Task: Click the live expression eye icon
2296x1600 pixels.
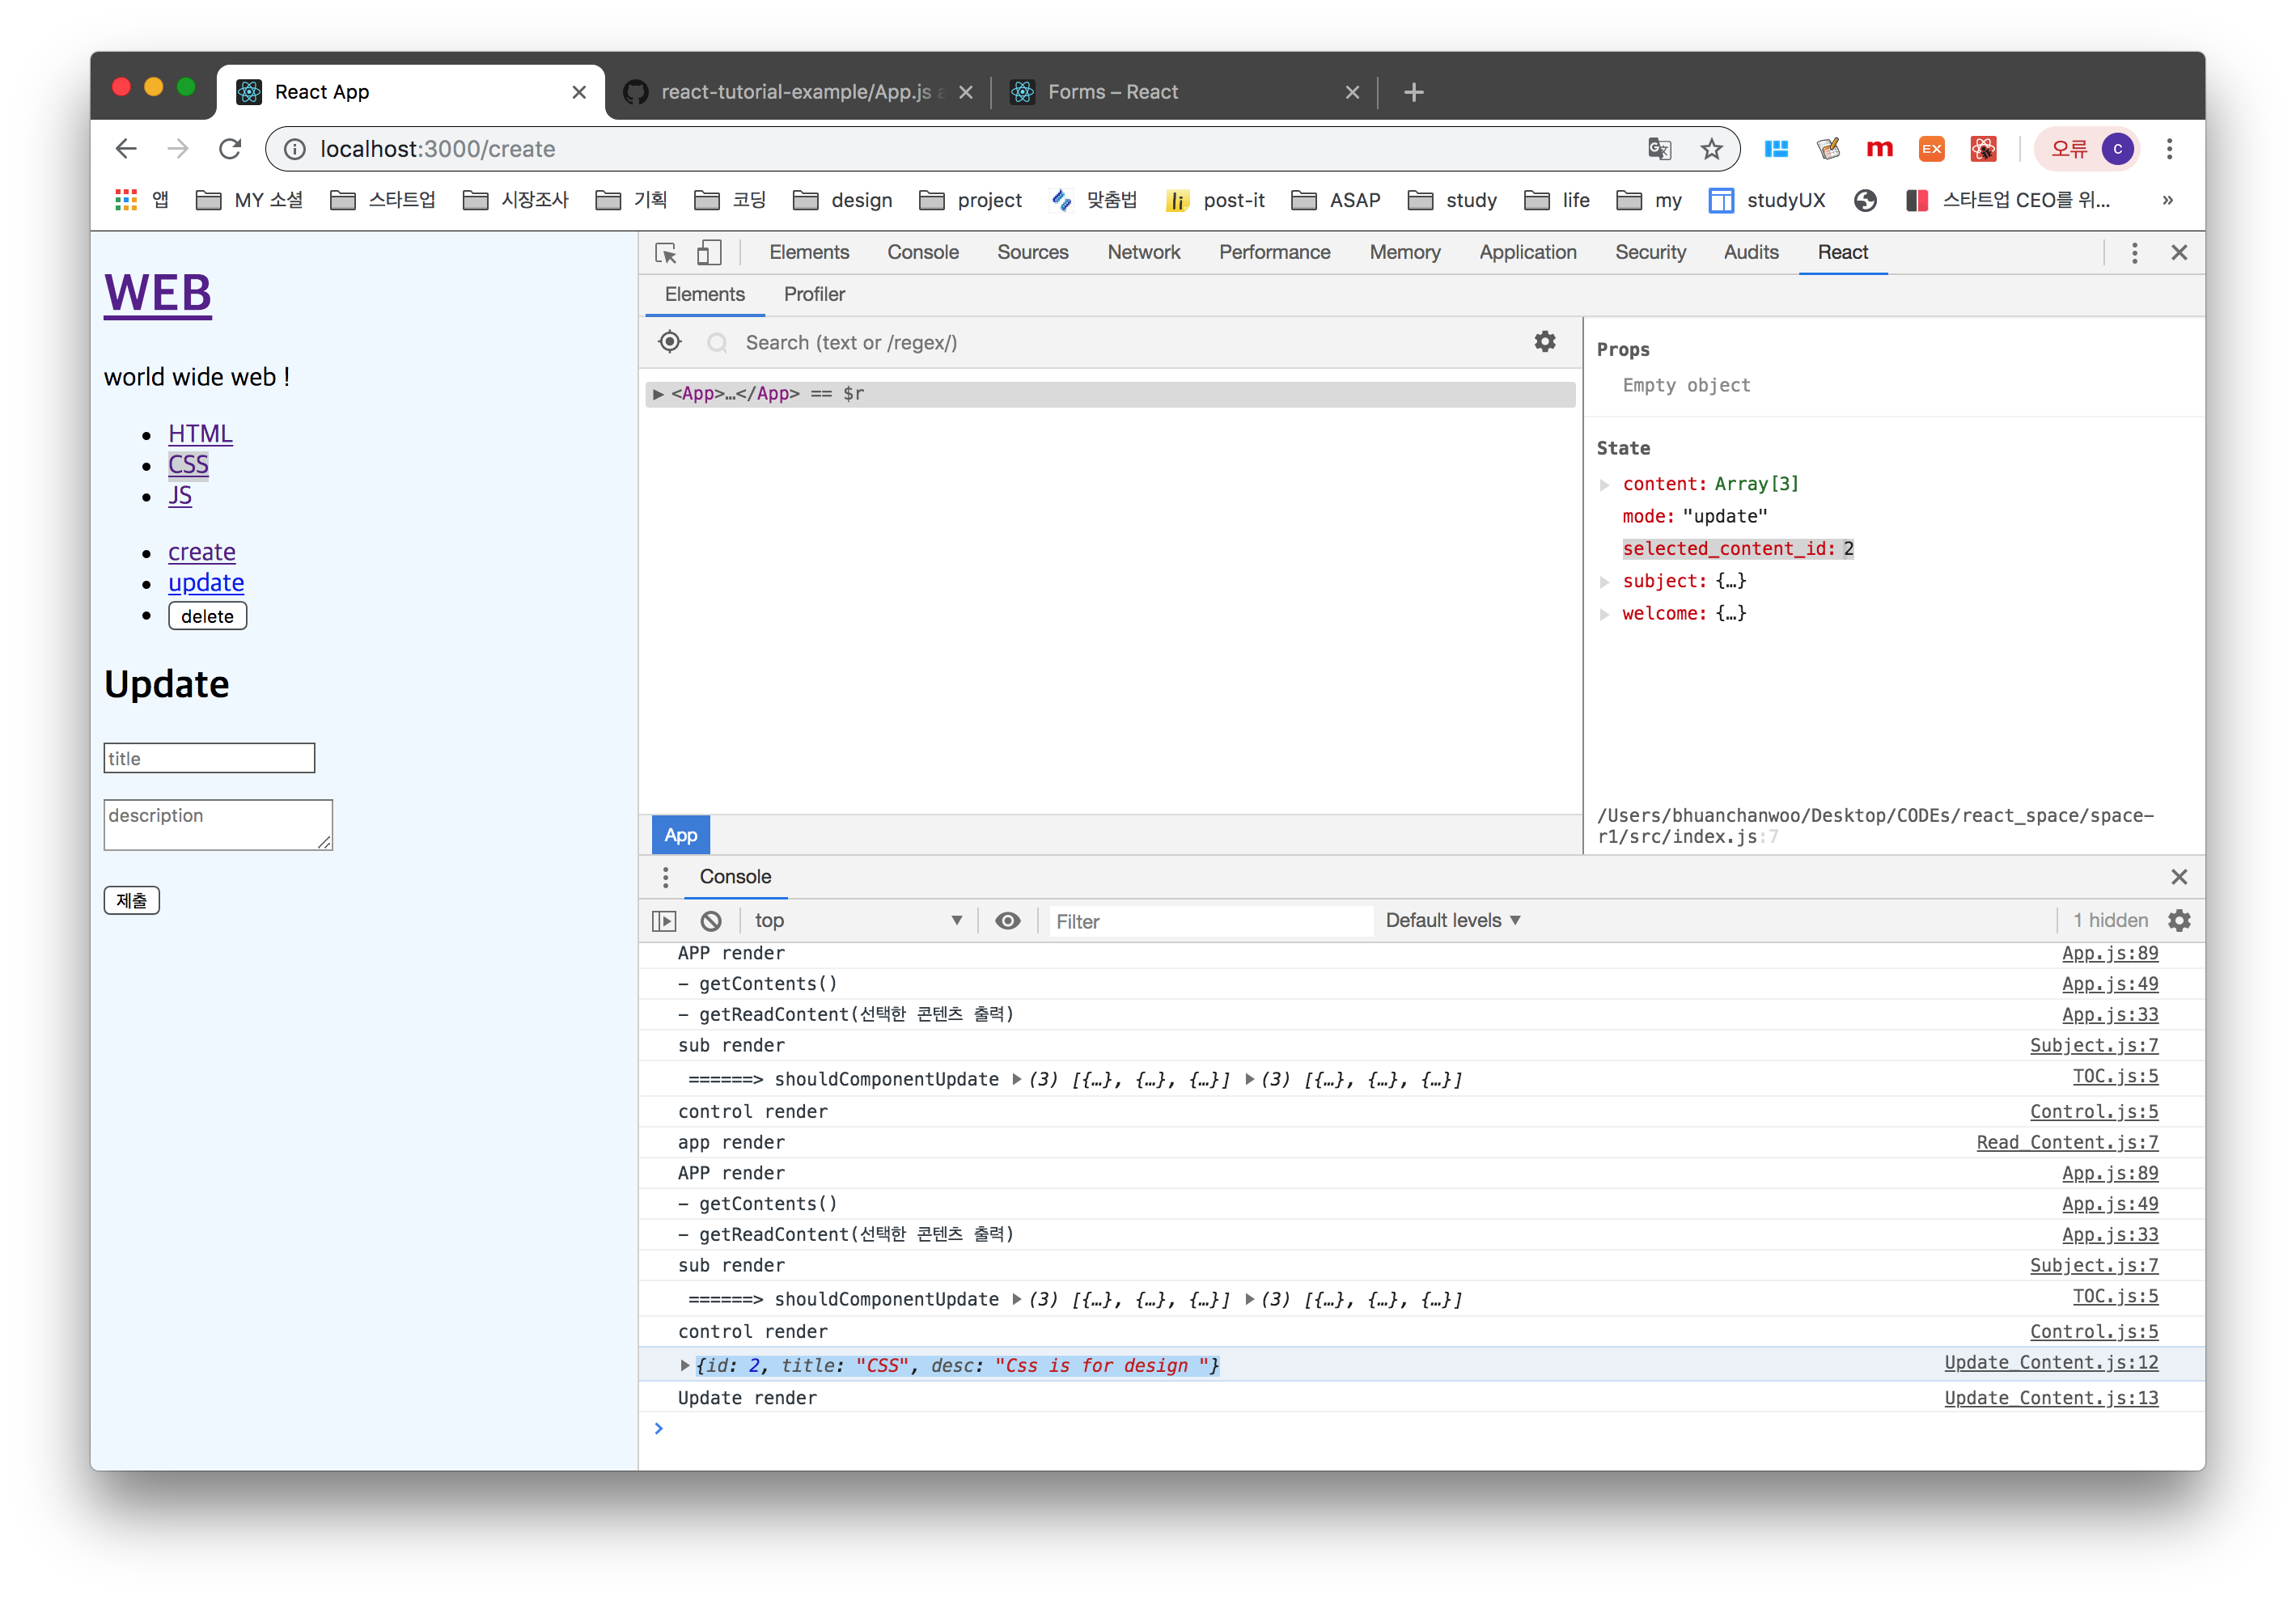Action: [1008, 921]
